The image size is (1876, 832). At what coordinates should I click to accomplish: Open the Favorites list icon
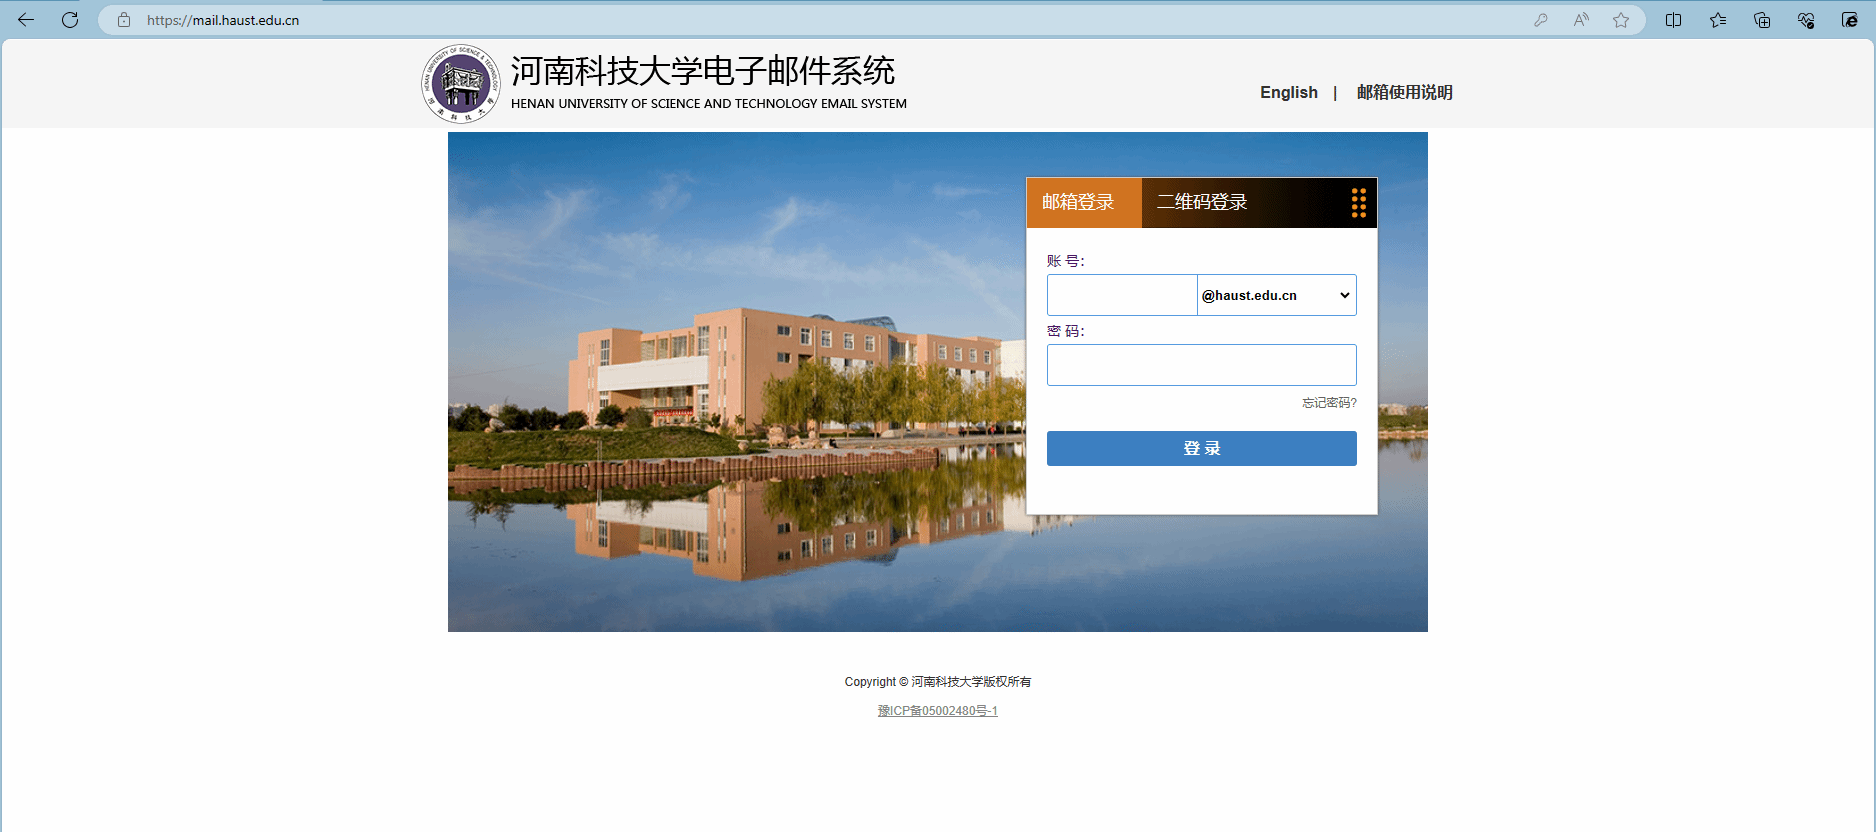coord(1718,20)
